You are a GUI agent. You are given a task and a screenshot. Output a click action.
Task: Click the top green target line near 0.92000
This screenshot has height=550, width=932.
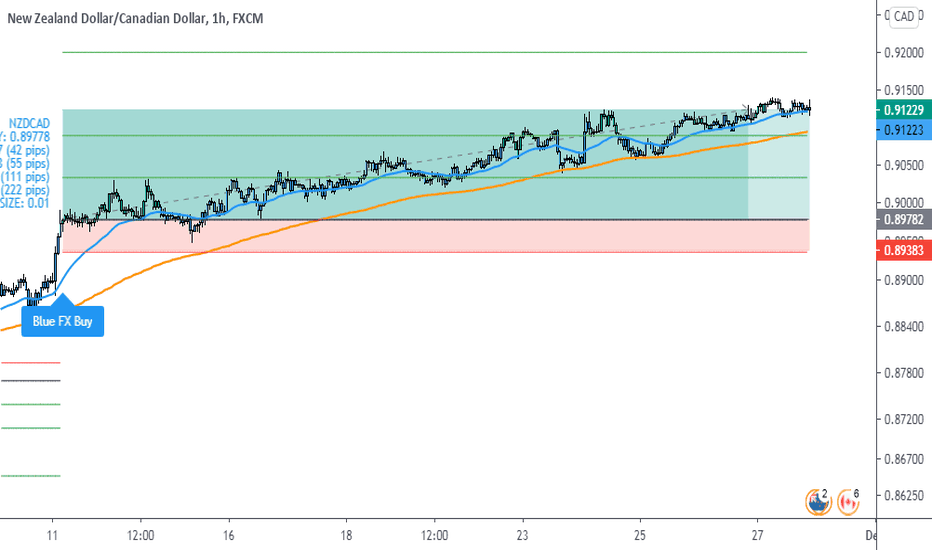434,52
